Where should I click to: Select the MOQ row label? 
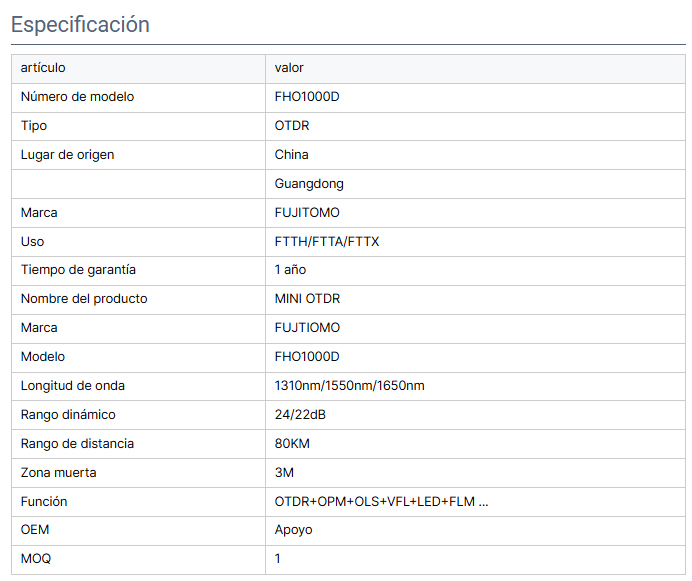36,559
